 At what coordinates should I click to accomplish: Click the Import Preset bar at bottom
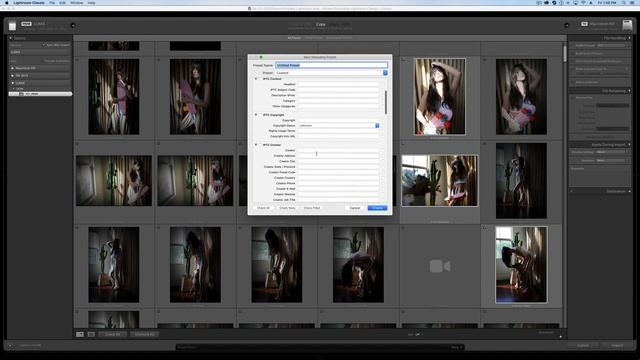pyautogui.click(x=320, y=347)
